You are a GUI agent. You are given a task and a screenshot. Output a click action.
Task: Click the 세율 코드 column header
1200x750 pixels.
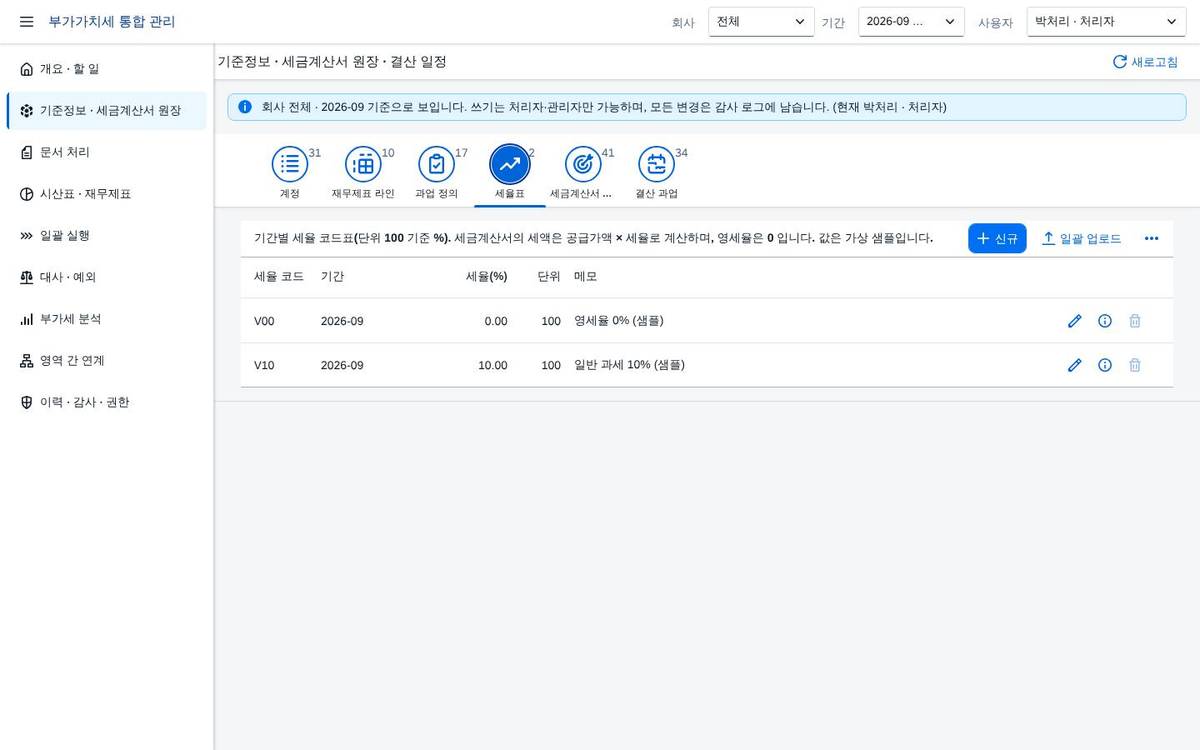coord(279,276)
